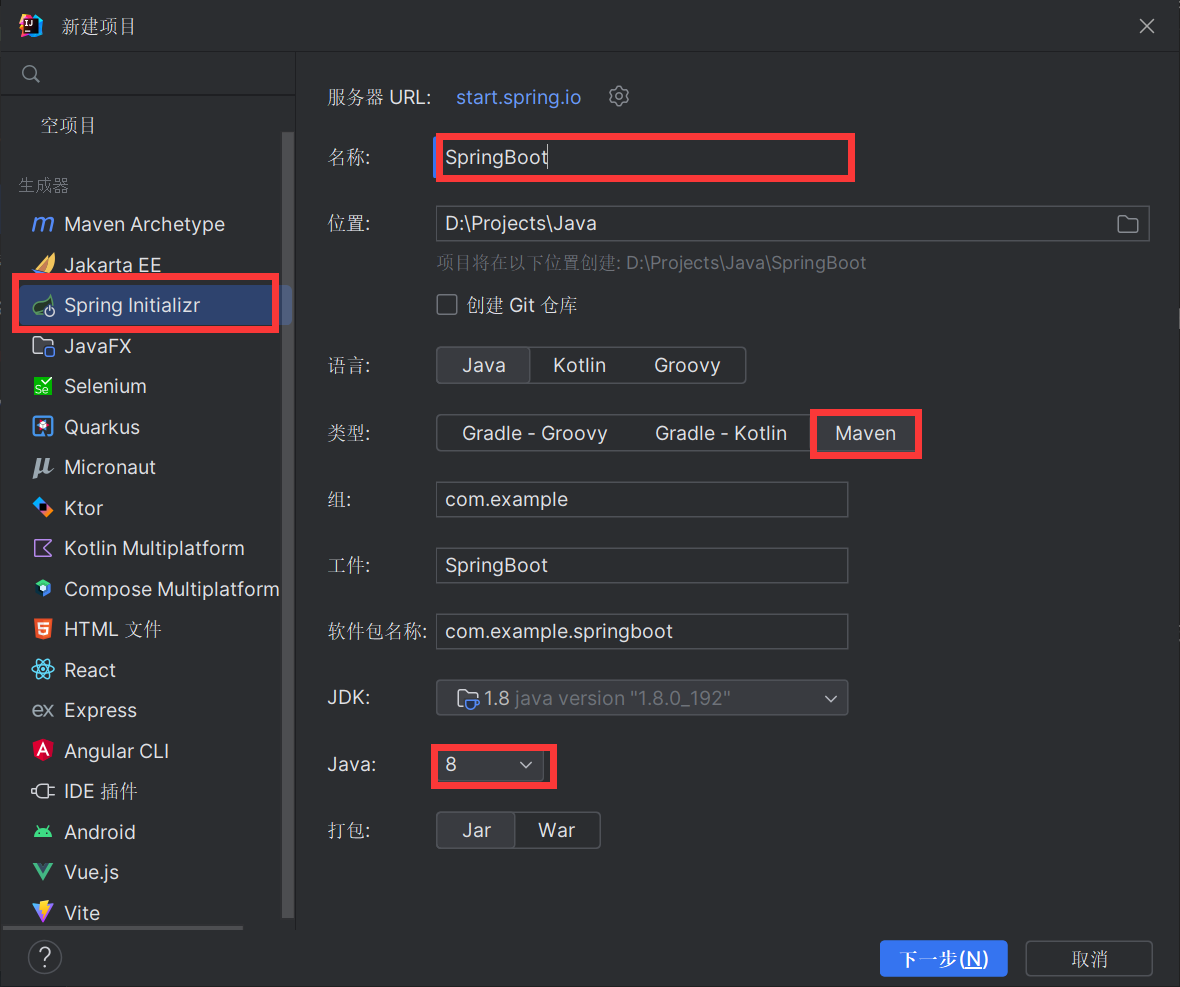Screen dimensions: 1180x987
Task: Click the generator list vertical scrollbar
Action: coord(287,525)
